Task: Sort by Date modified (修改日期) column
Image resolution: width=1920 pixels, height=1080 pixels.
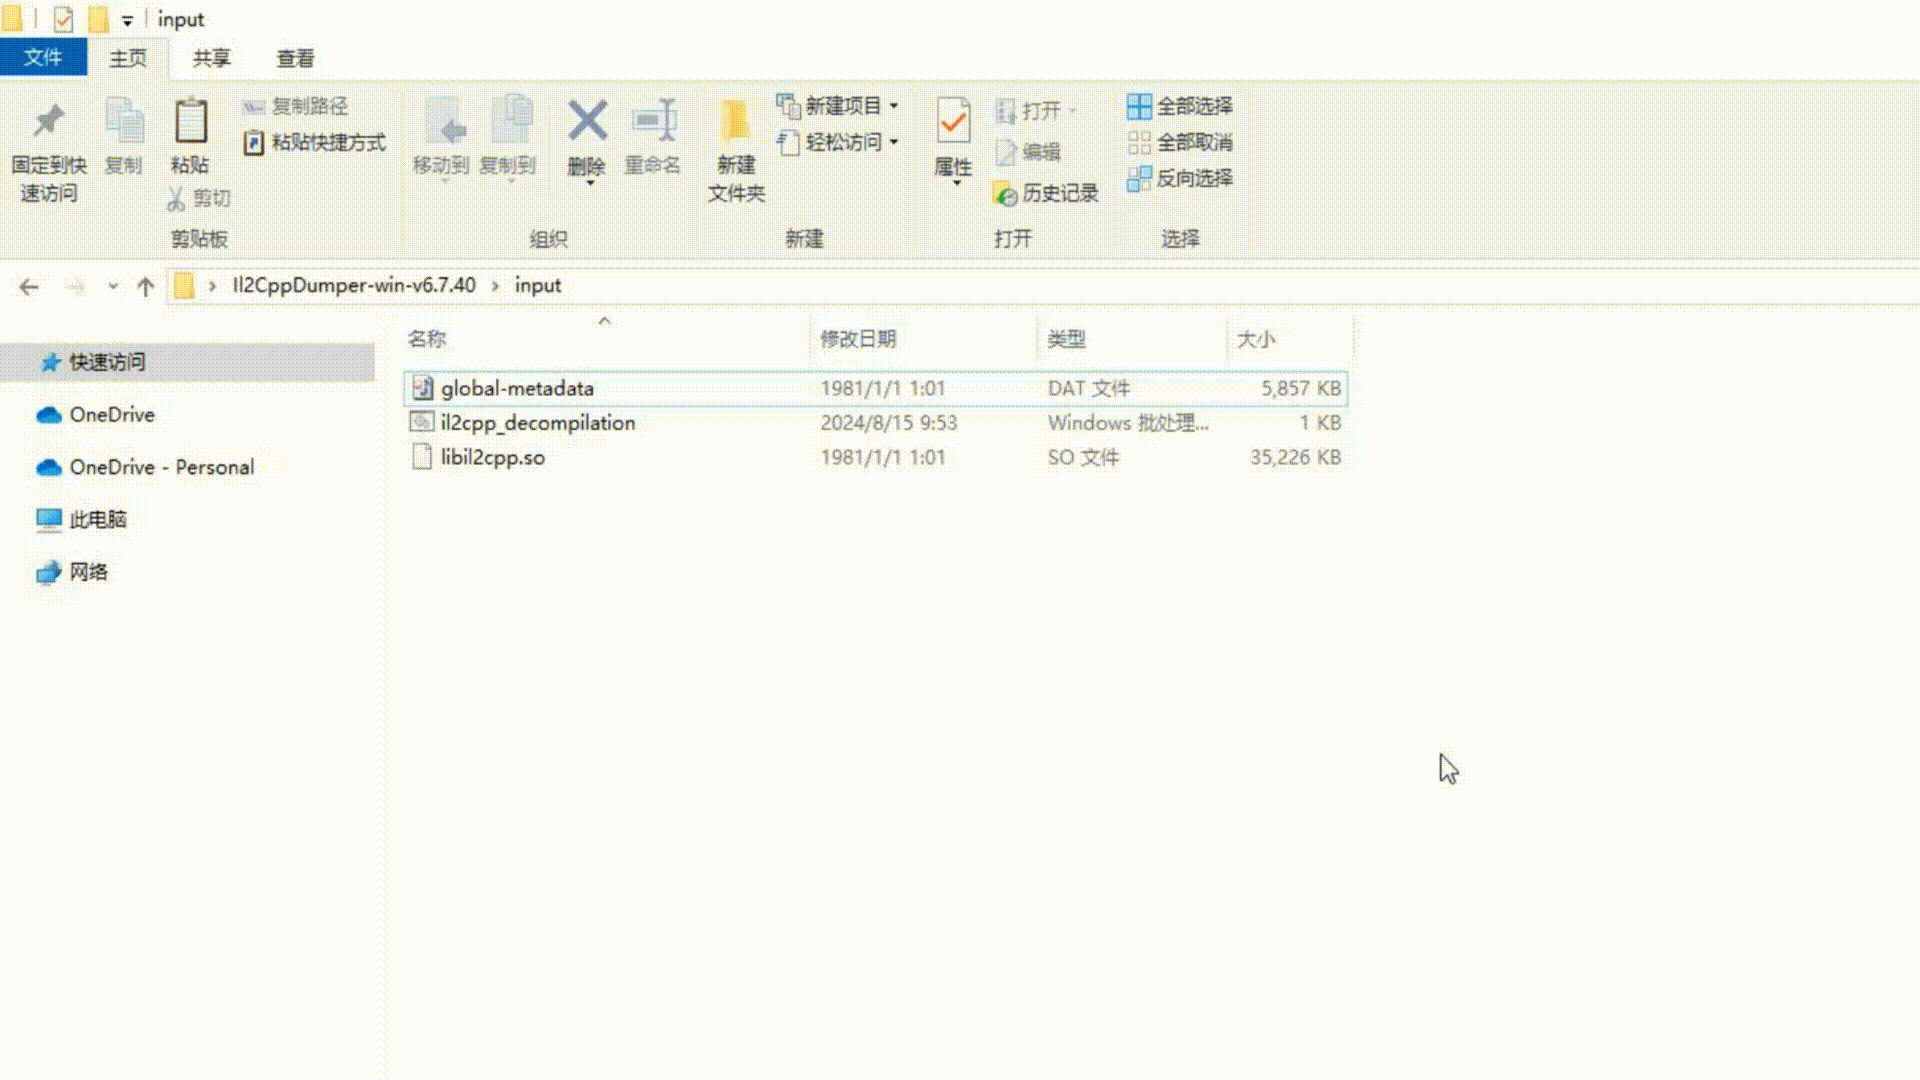Action: click(x=858, y=339)
